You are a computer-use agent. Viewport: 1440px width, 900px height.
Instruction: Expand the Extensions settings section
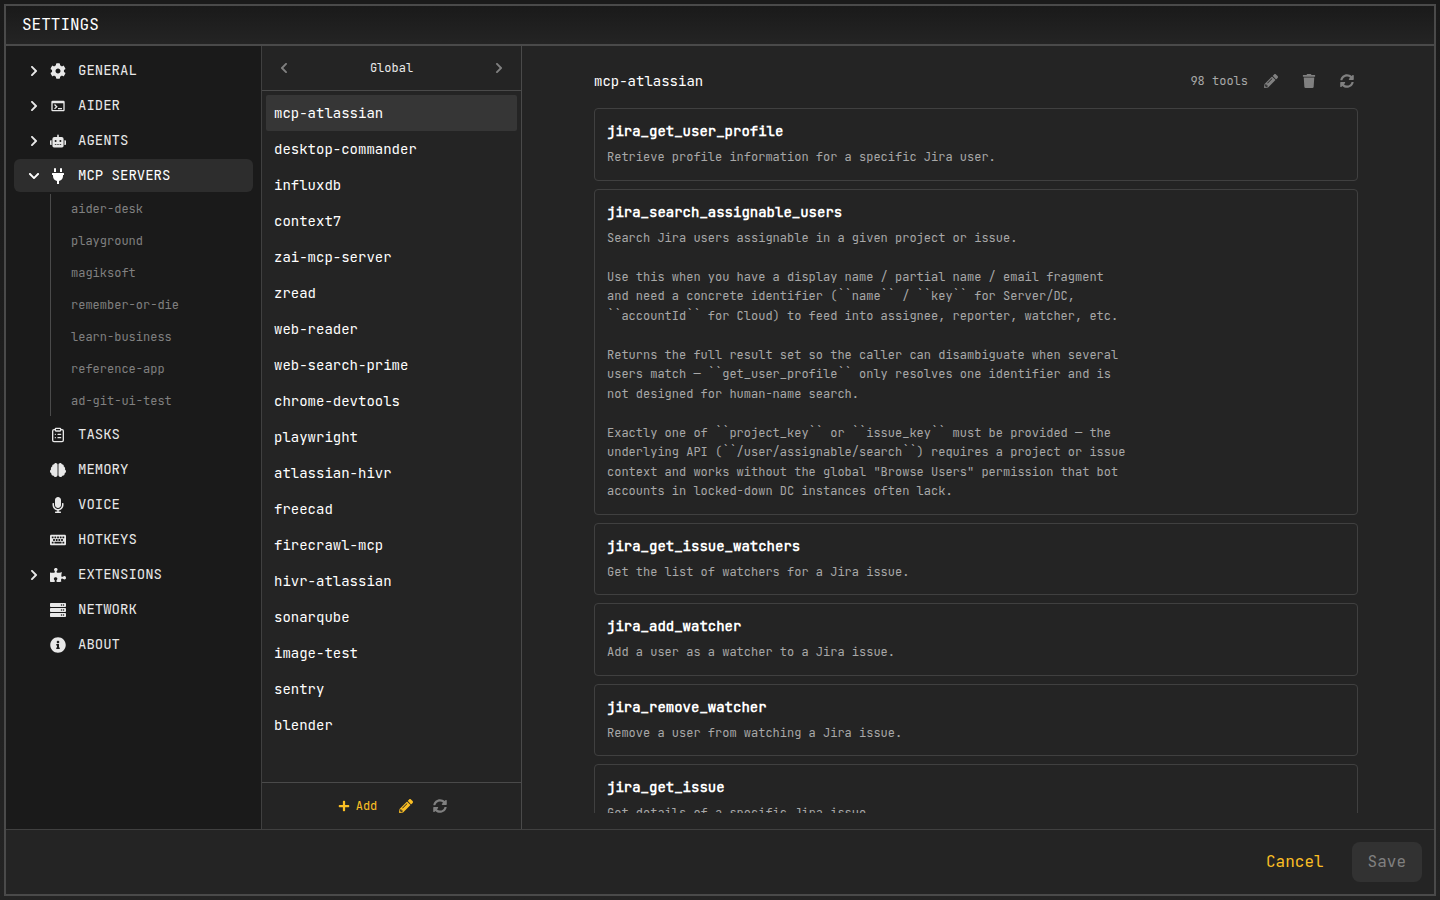(34, 575)
